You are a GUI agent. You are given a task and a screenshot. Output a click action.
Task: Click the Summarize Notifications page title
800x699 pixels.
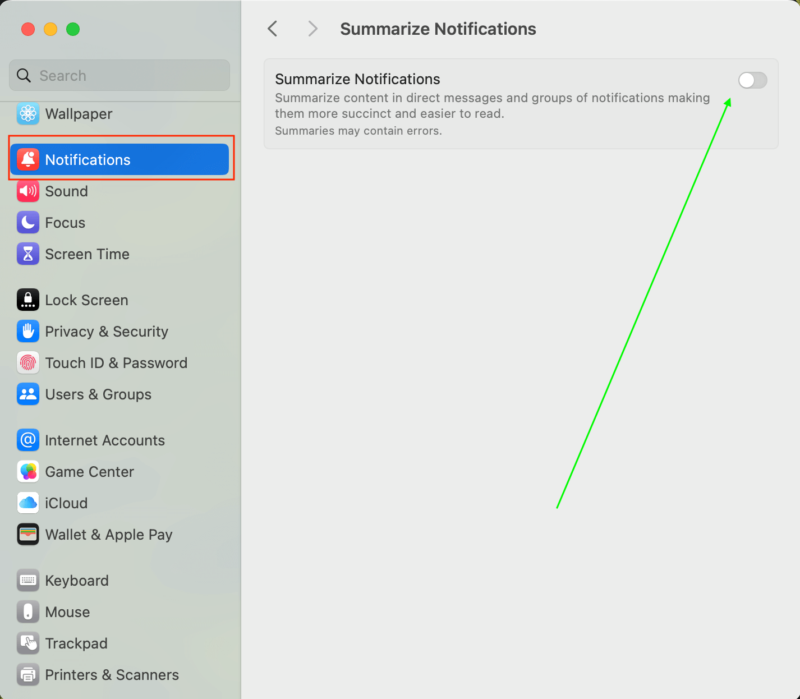click(438, 29)
